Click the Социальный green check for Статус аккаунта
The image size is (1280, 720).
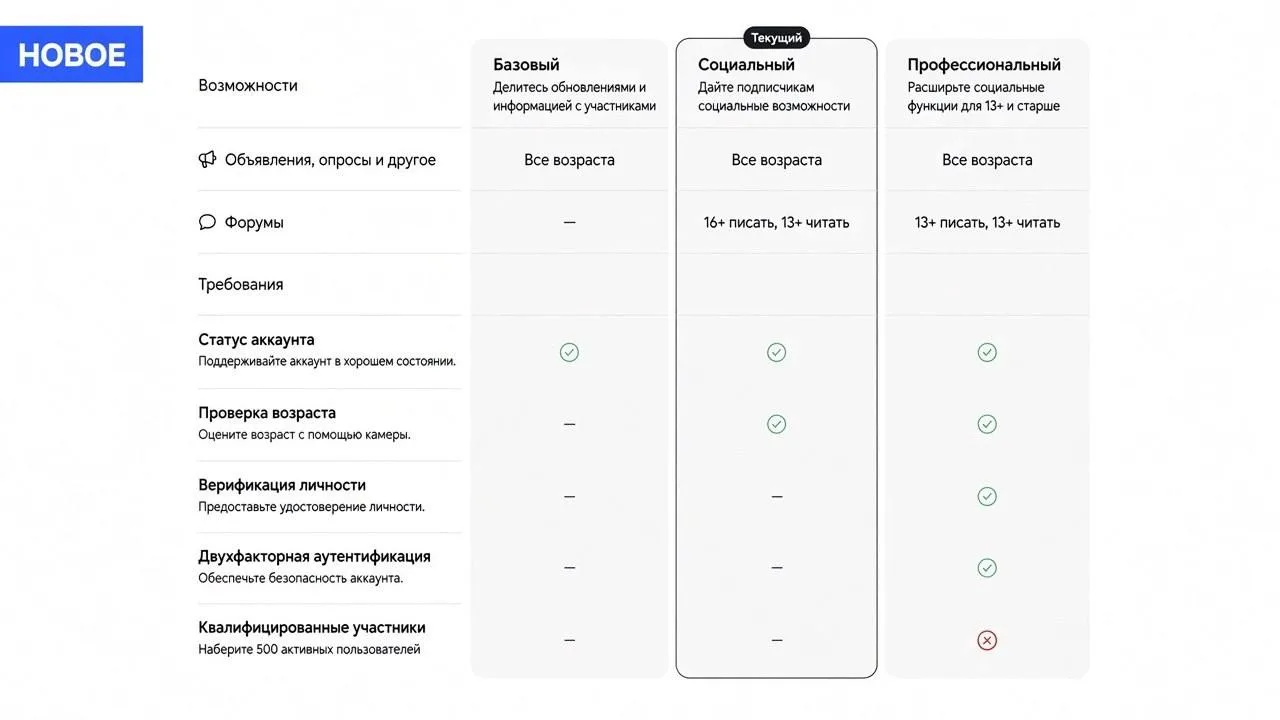click(x=776, y=352)
